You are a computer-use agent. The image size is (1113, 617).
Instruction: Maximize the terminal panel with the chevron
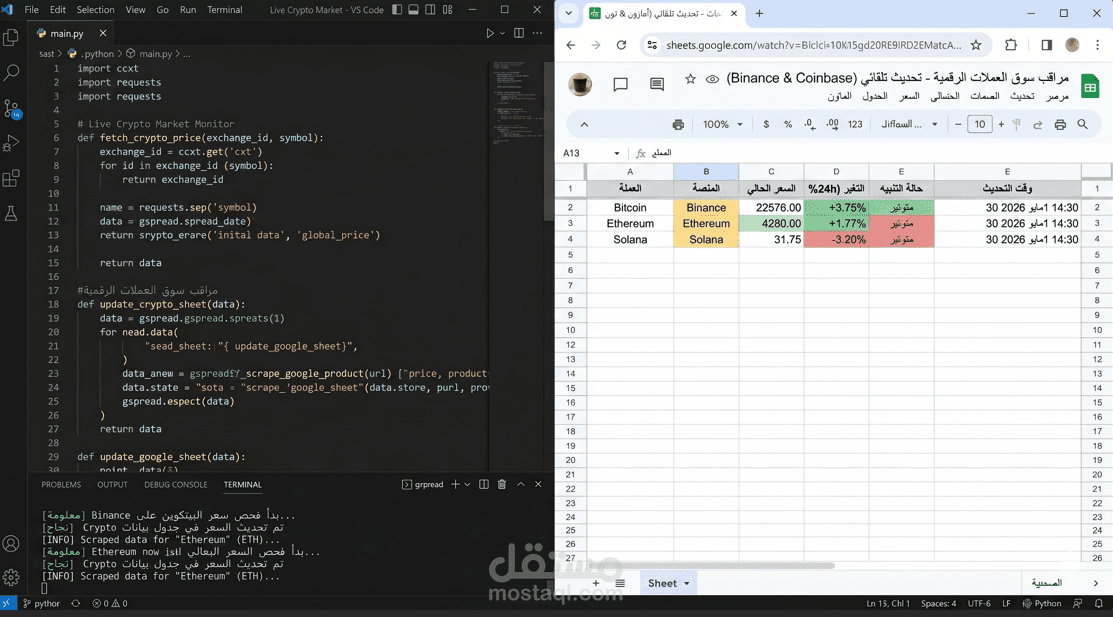tap(520, 484)
